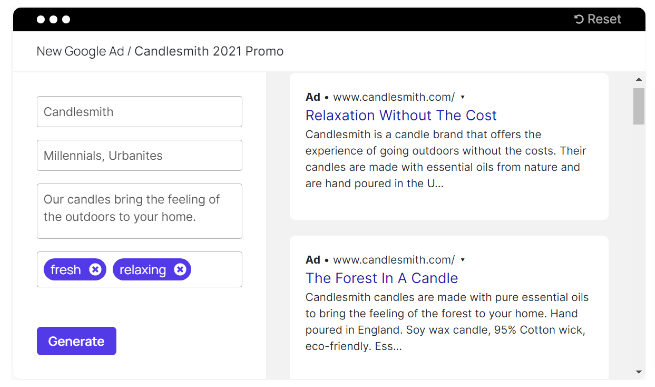Image resolution: width=655 pixels, height=387 pixels.
Task: Open 'The Forest In A Candle' ad link
Action: click(x=381, y=278)
